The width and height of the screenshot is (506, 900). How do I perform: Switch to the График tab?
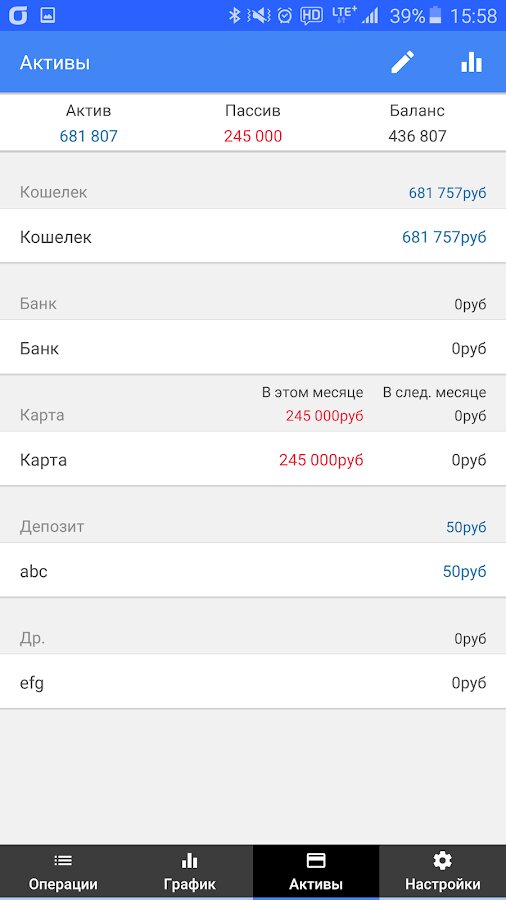189,872
